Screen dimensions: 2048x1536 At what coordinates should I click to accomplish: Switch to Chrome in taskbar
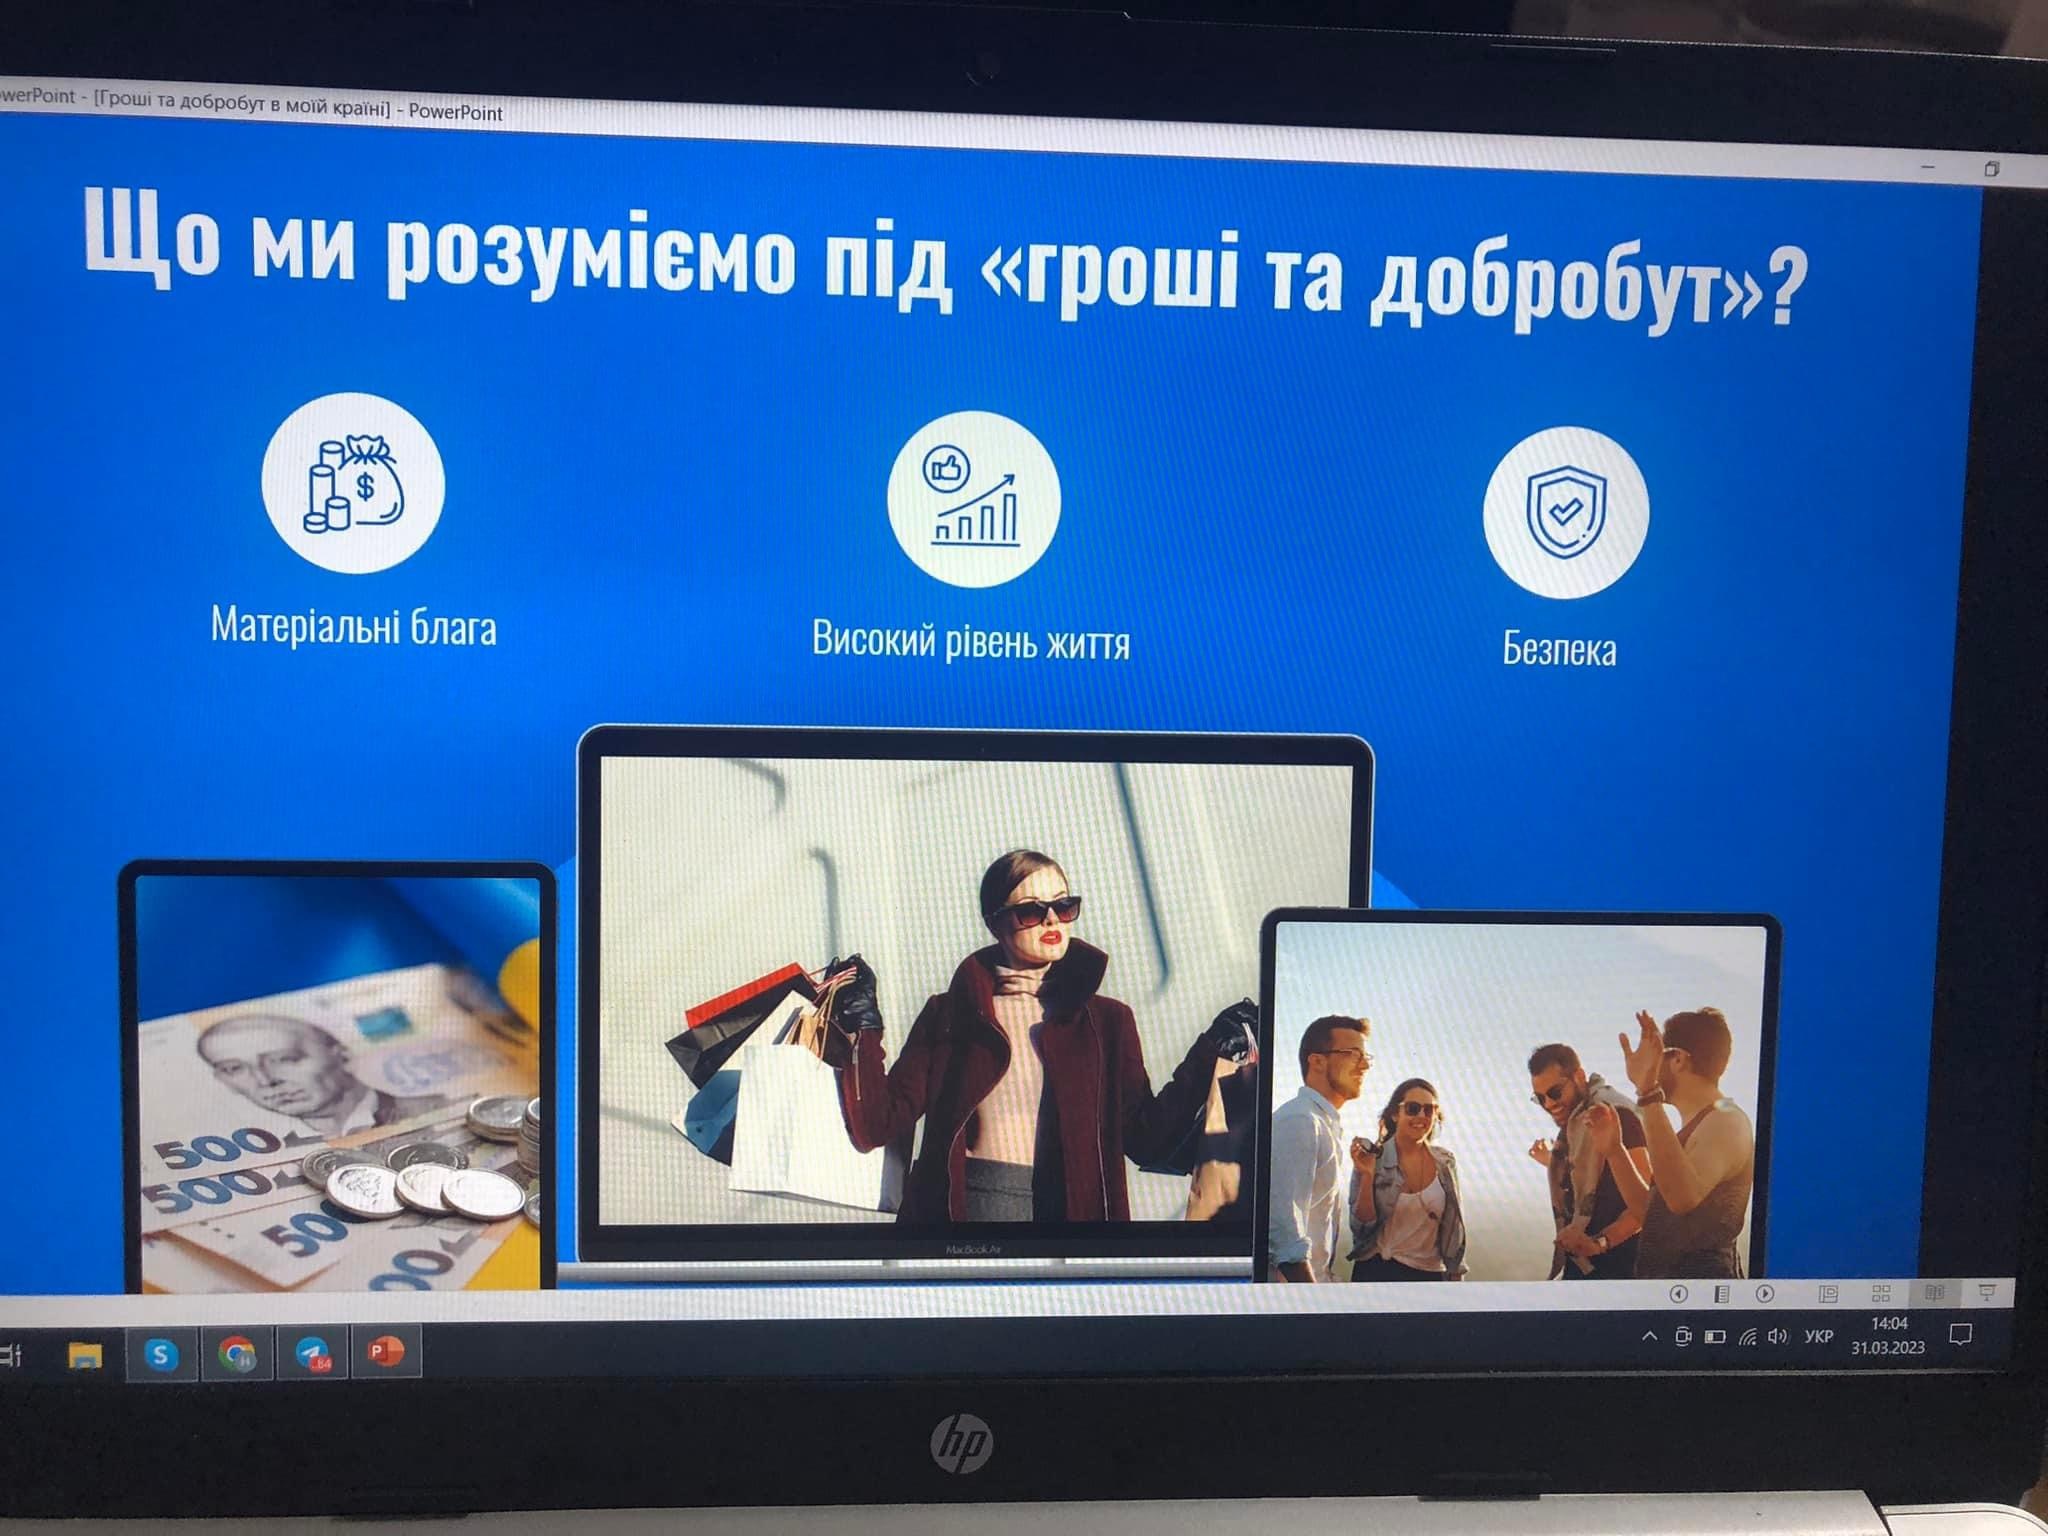[x=237, y=1355]
